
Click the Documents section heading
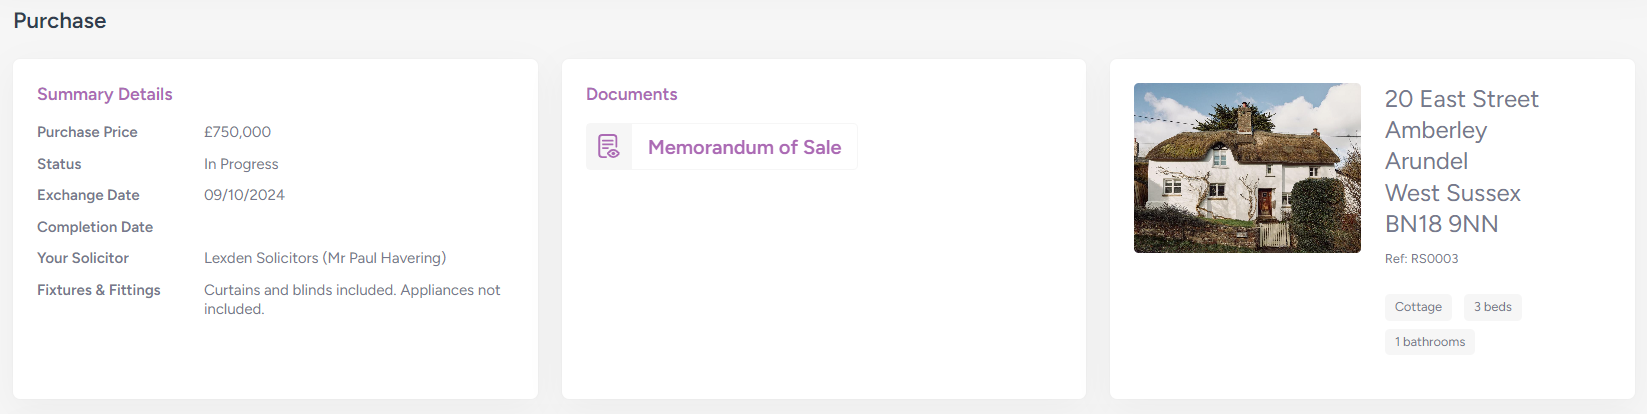[x=631, y=94]
